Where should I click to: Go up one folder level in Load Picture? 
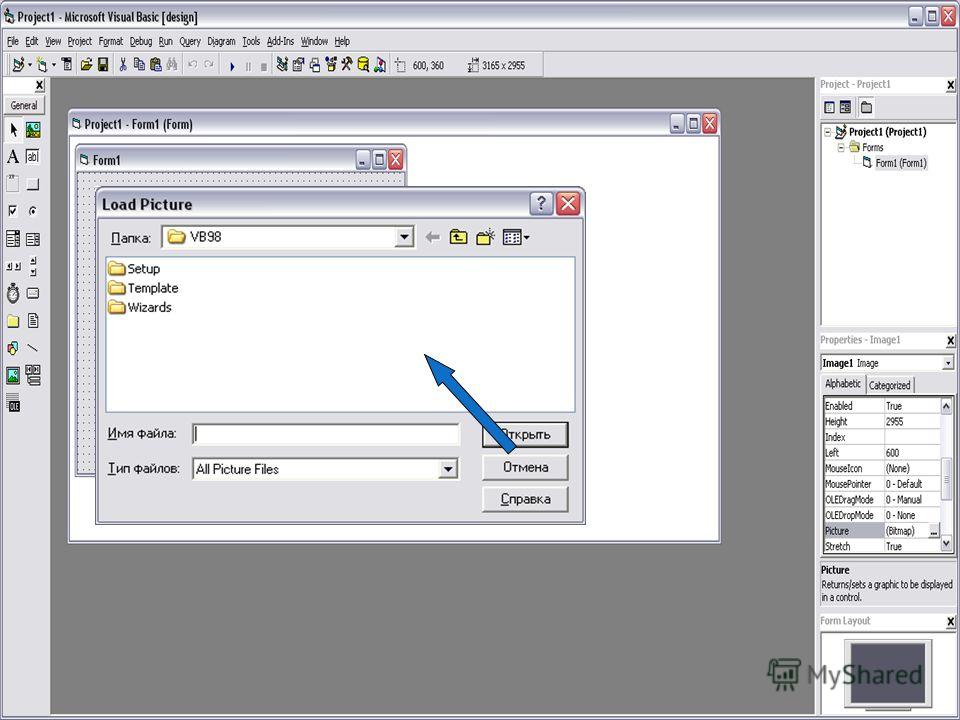point(458,237)
